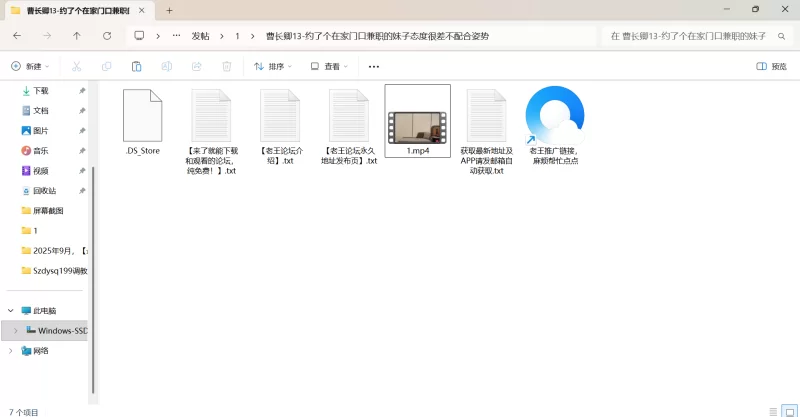Switch to details view in the status bar

tap(772, 410)
